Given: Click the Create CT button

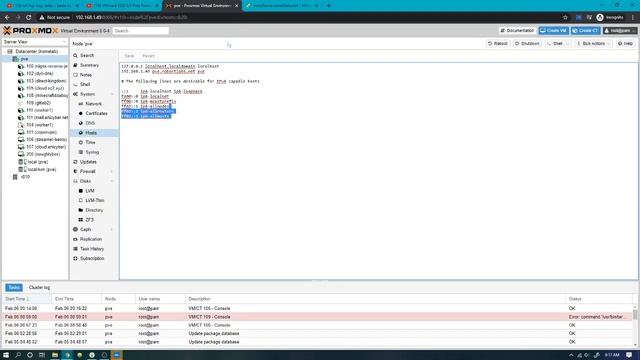Looking at the screenshot, I should 586,31.
